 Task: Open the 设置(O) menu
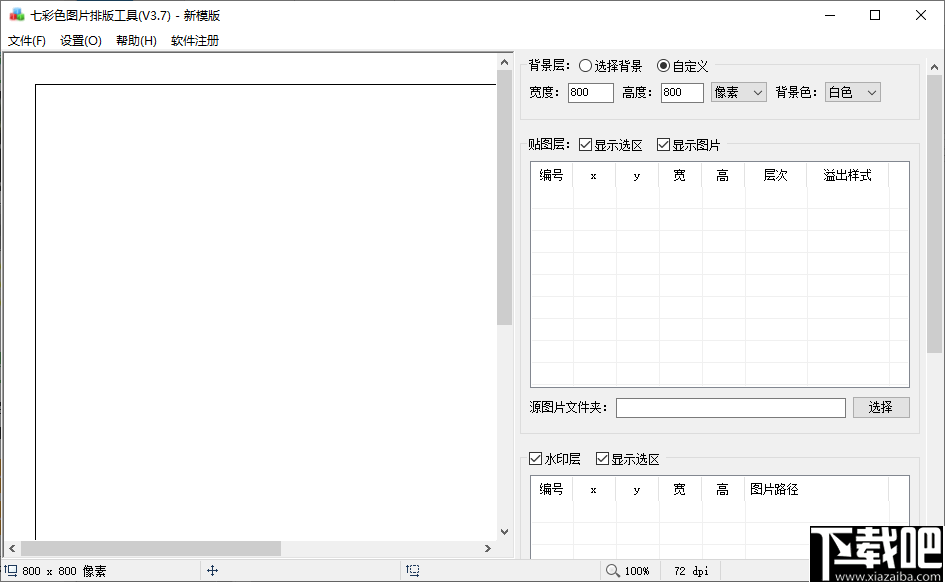pyautogui.click(x=81, y=40)
